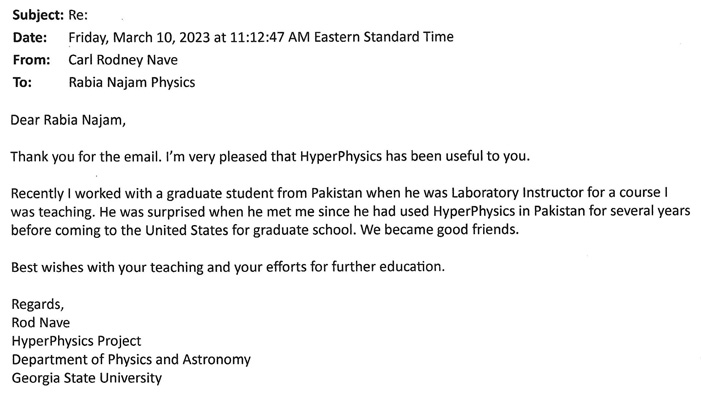Screen dimensions: 701x404
Task: Click the From label
Action: (31, 60)
